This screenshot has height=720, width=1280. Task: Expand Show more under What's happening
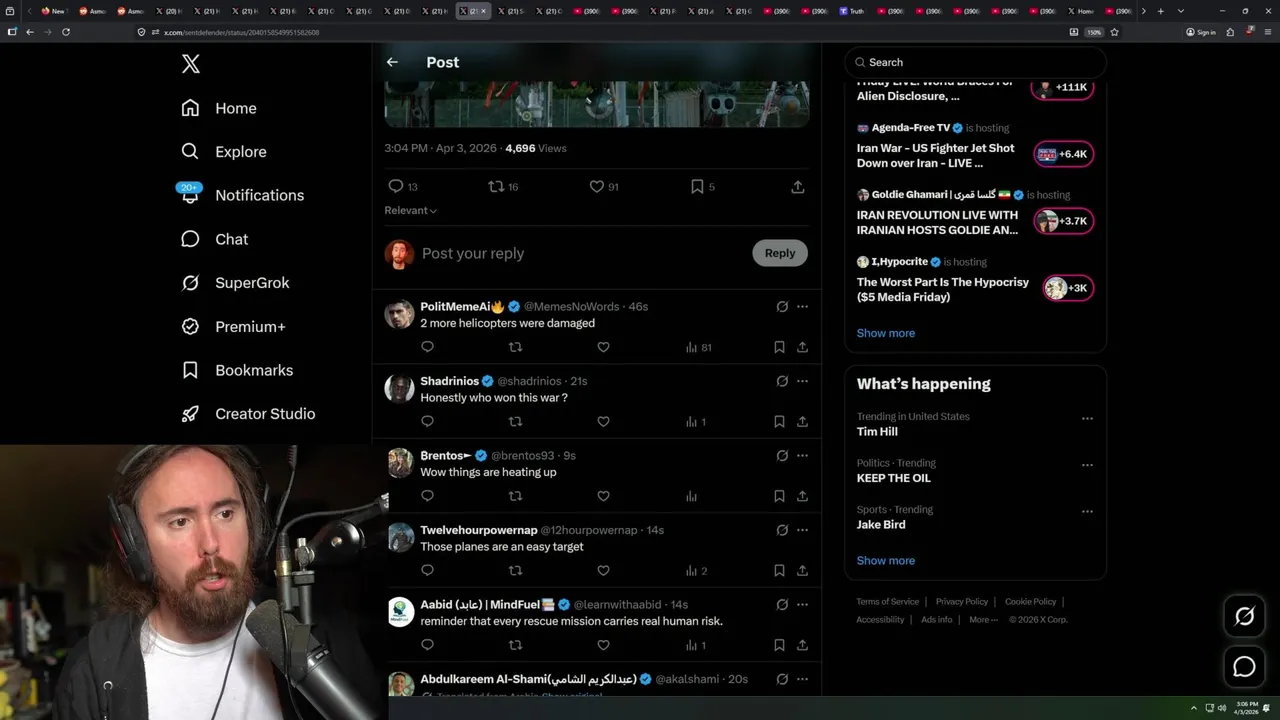tap(885, 560)
